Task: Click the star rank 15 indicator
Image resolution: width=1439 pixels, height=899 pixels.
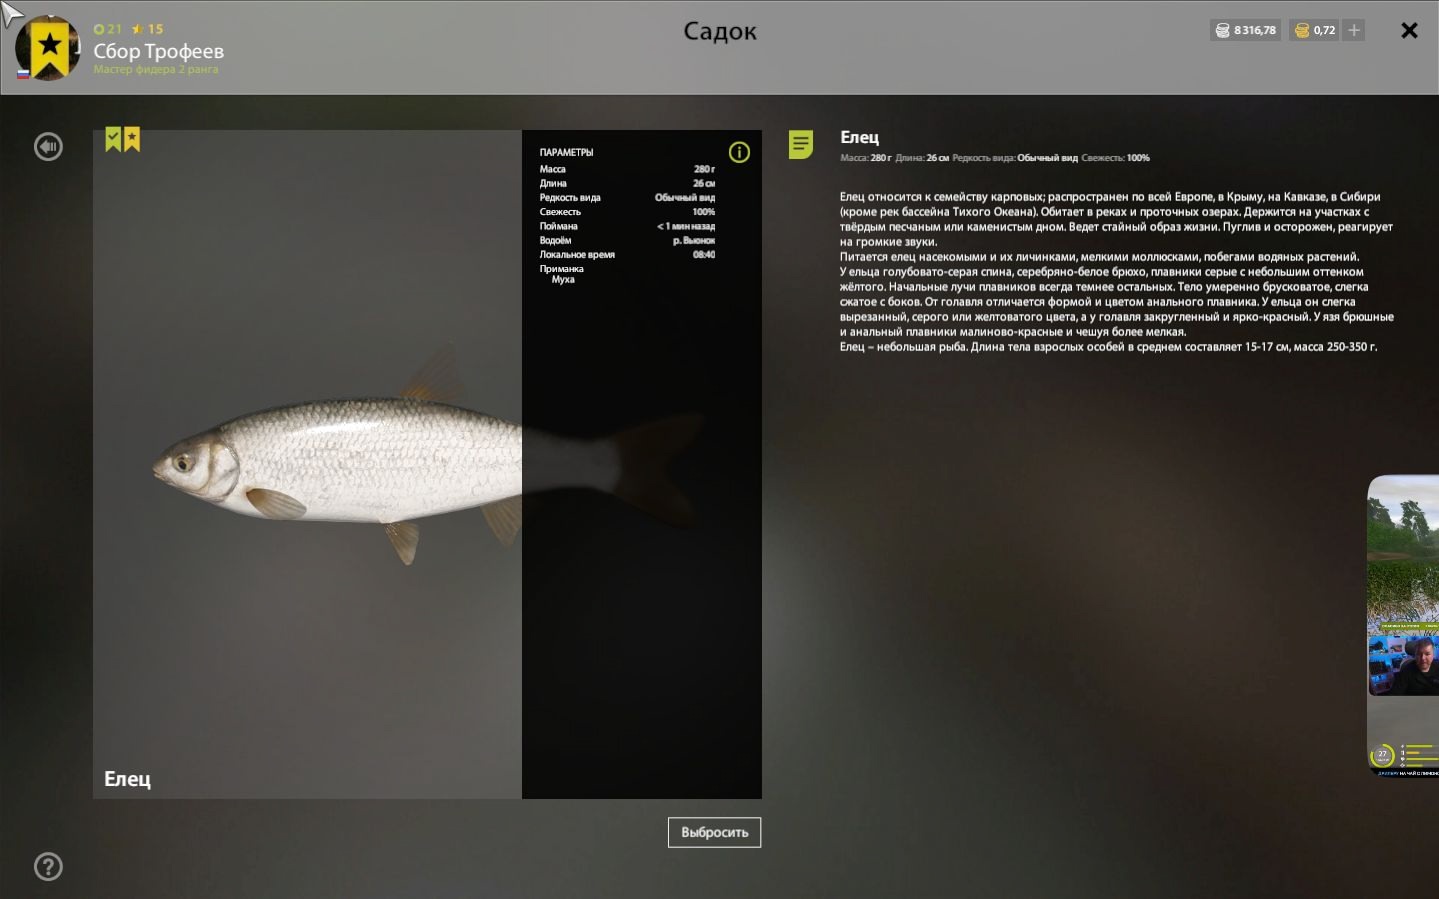Action: (147, 29)
